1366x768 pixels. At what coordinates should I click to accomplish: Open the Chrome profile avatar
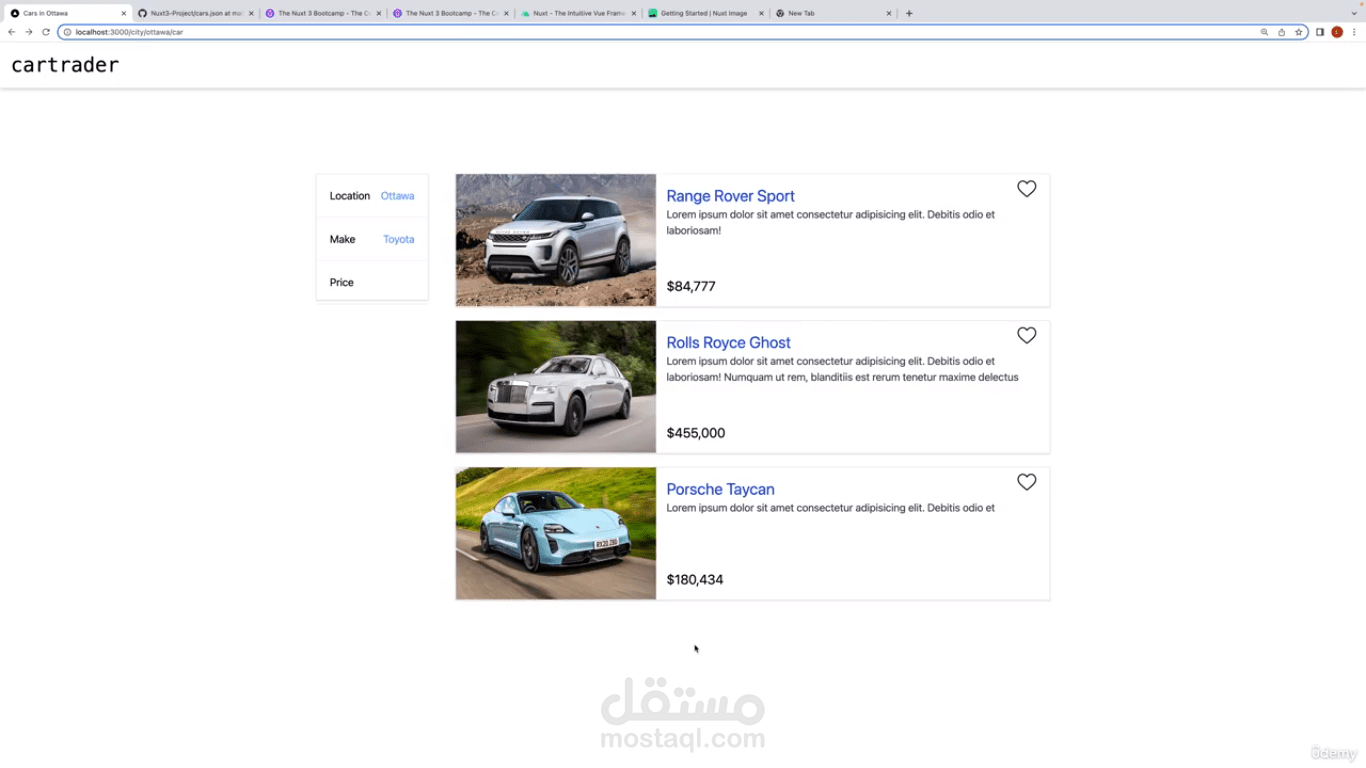1337,32
